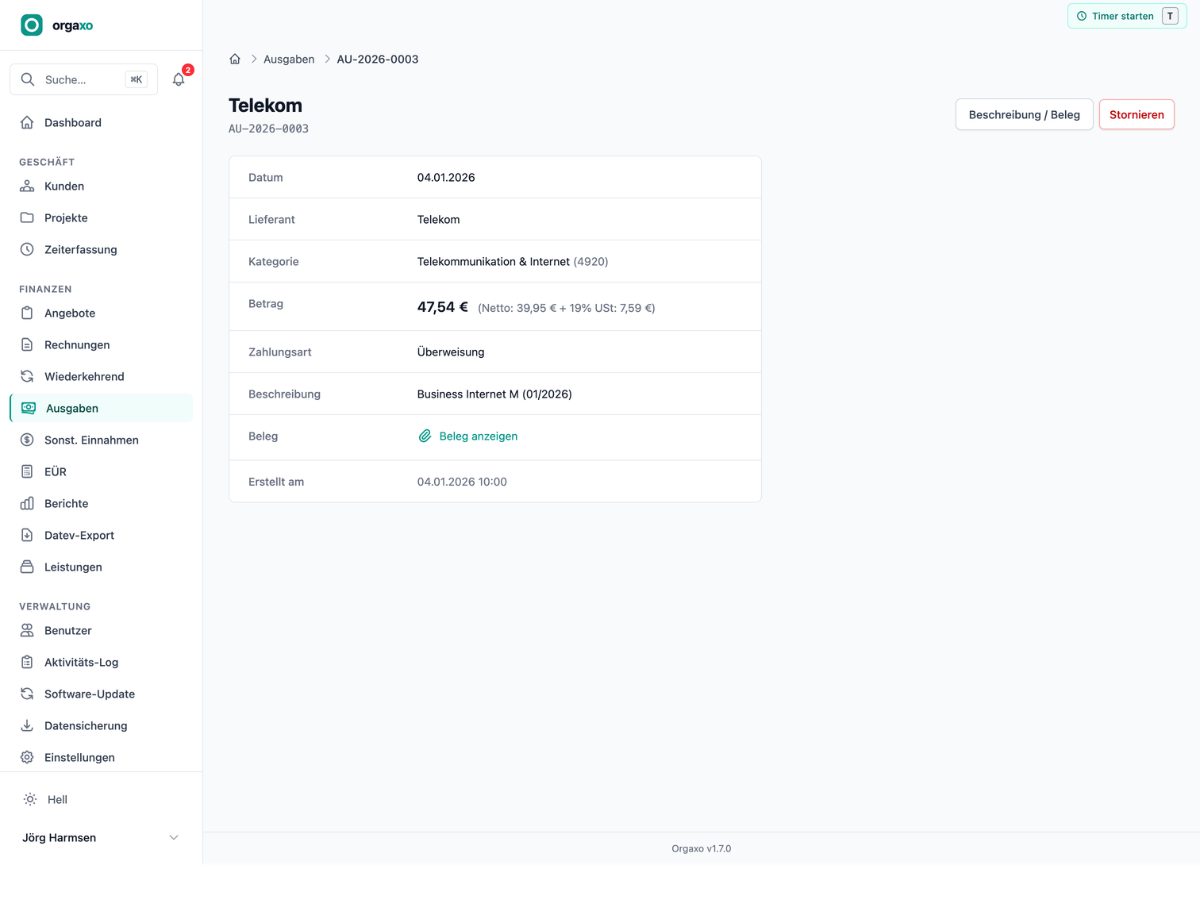Viewport: 1200px width, 900px height.
Task: Go to Datensicherung in sidebar
Action: tap(101, 726)
